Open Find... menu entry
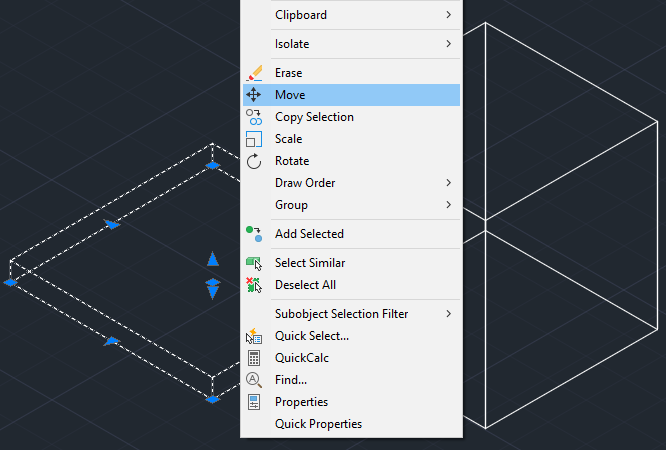Screen dimensions: 666x450 pyautogui.click(x=351, y=380)
